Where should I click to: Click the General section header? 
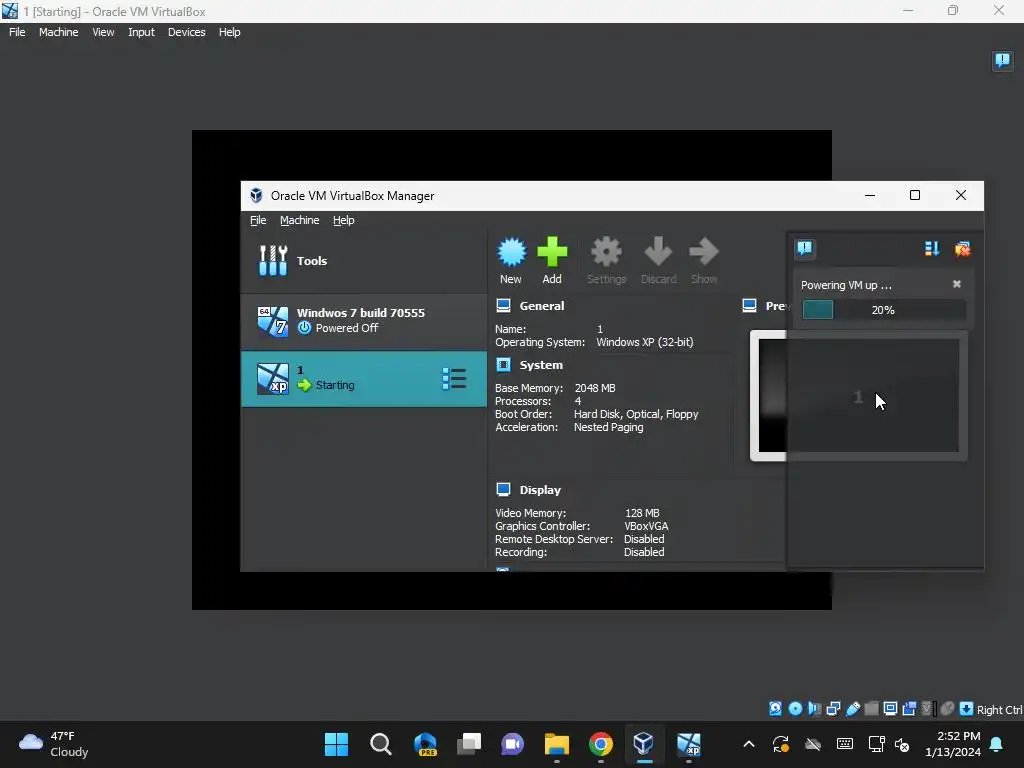click(541, 306)
